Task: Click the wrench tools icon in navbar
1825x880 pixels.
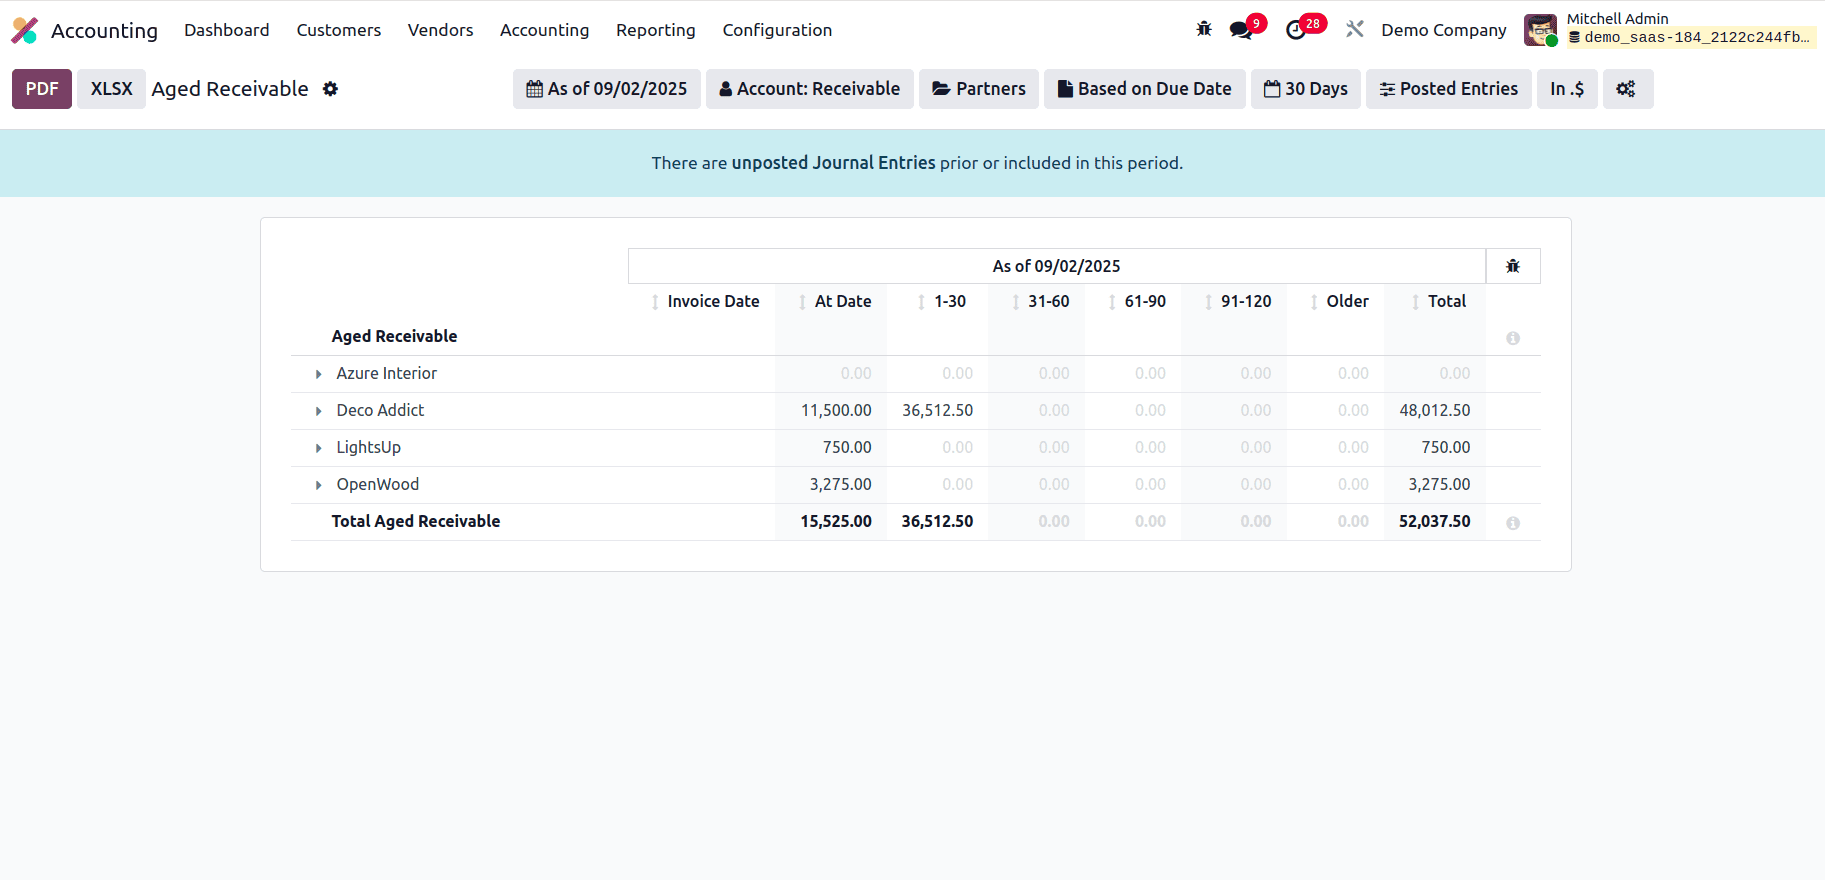Action: pos(1355,29)
